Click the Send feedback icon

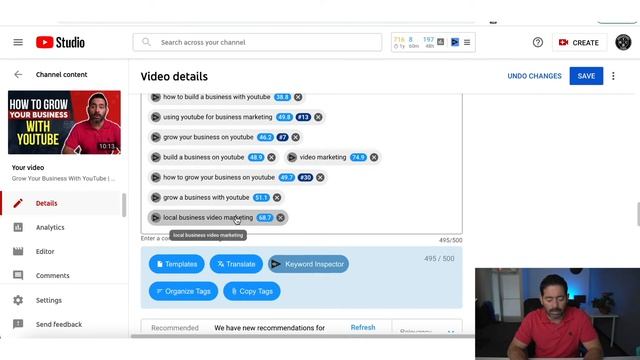point(18,324)
